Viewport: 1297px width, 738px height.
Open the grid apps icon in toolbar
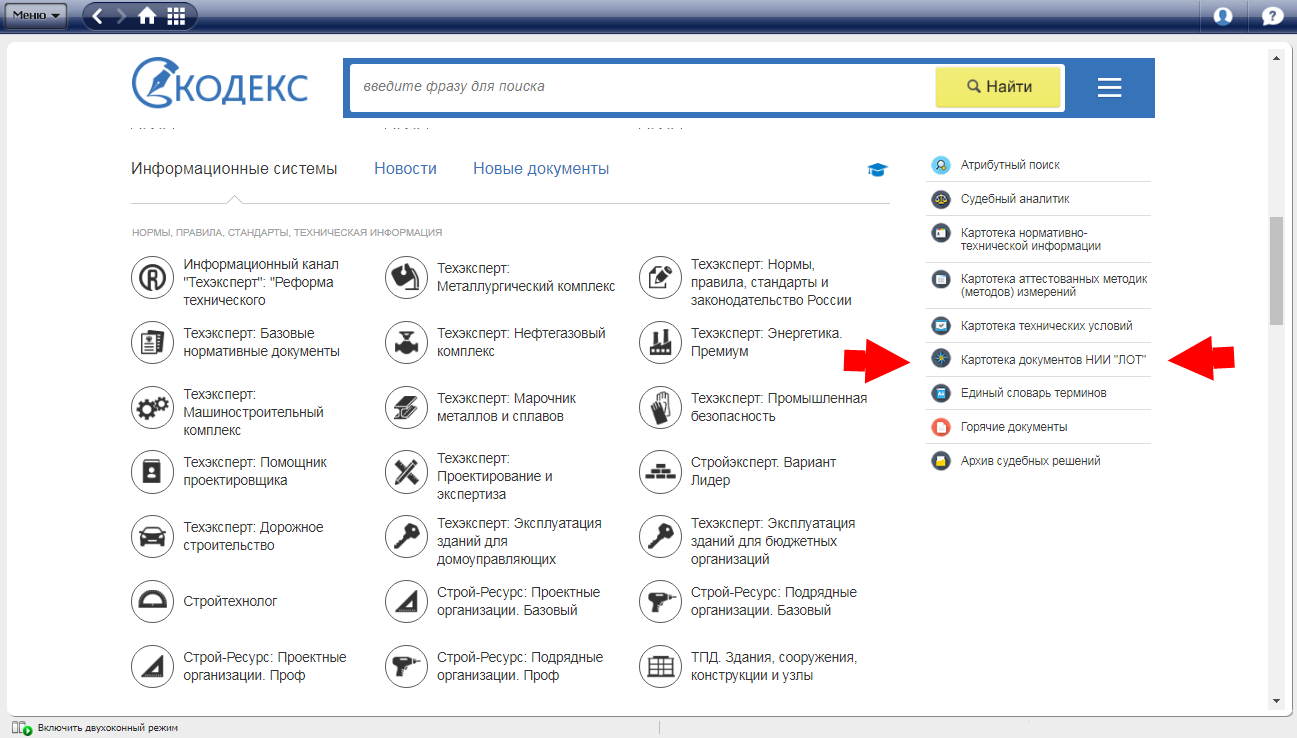tap(176, 16)
